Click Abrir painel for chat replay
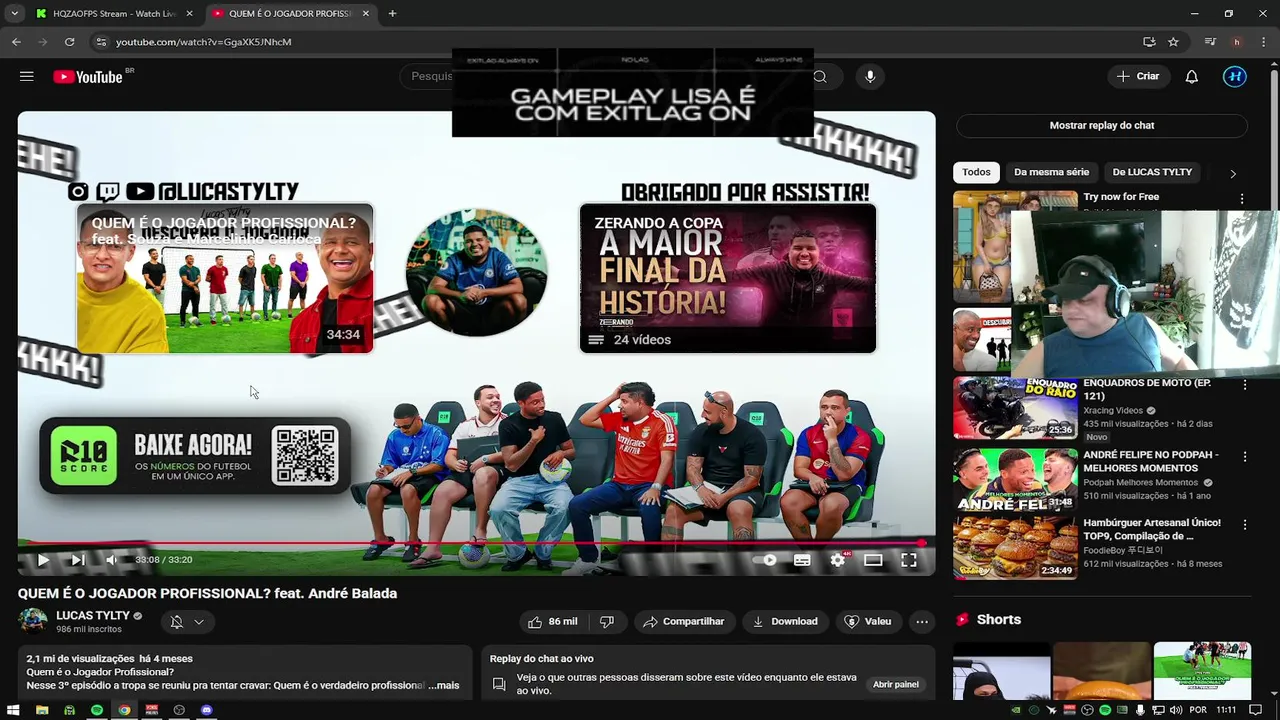The width and height of the screenshot is (1280, 720). [896, 685]
